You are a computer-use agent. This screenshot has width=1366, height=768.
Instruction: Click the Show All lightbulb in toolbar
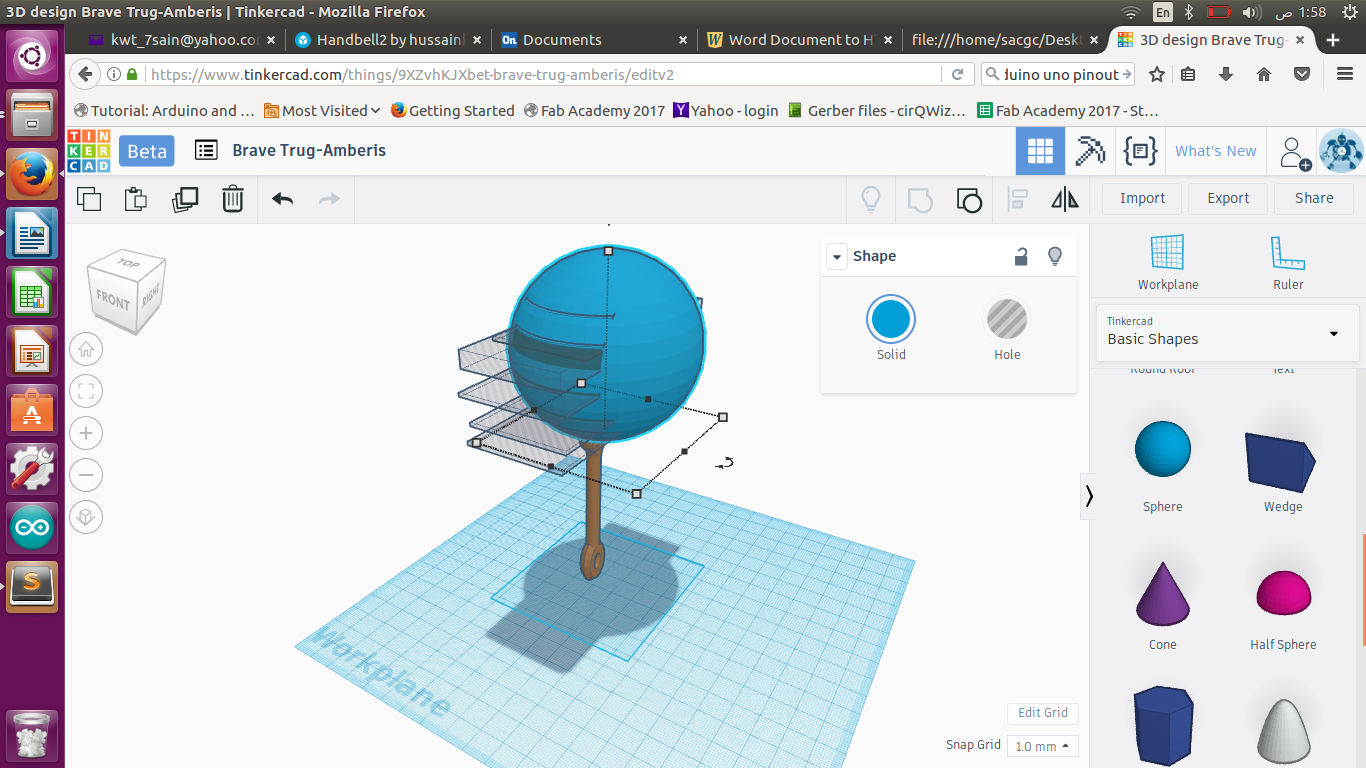tap(871, 199)
